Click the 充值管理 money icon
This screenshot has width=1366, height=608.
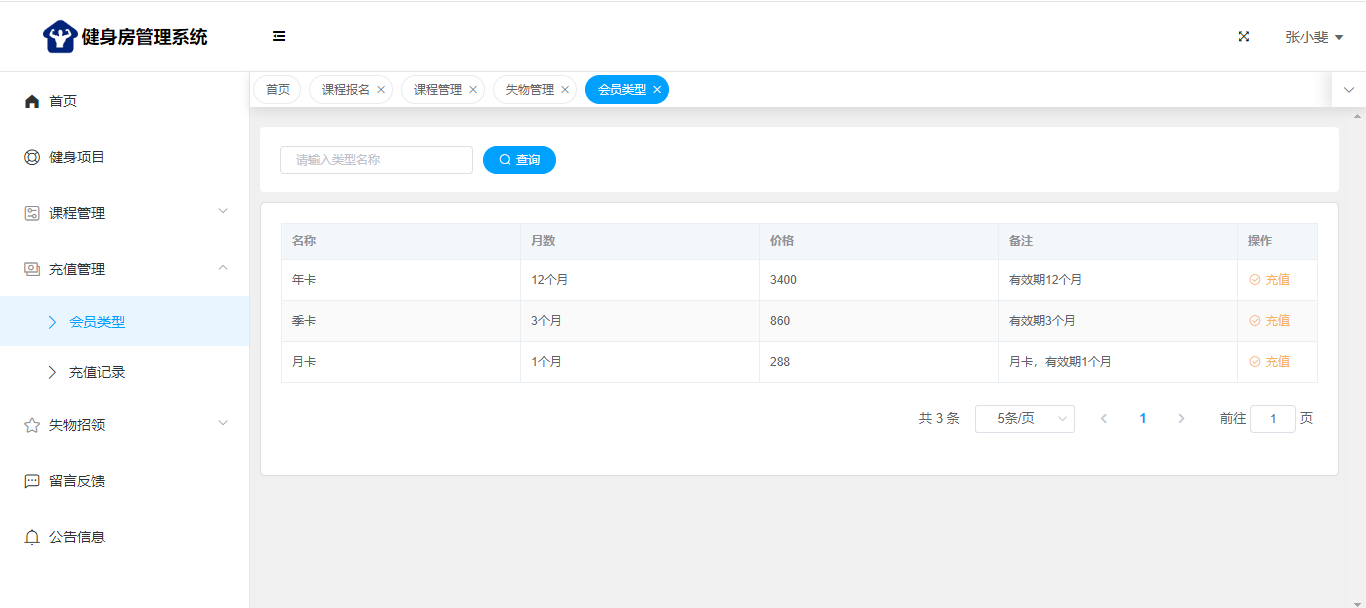pos(32,269)
